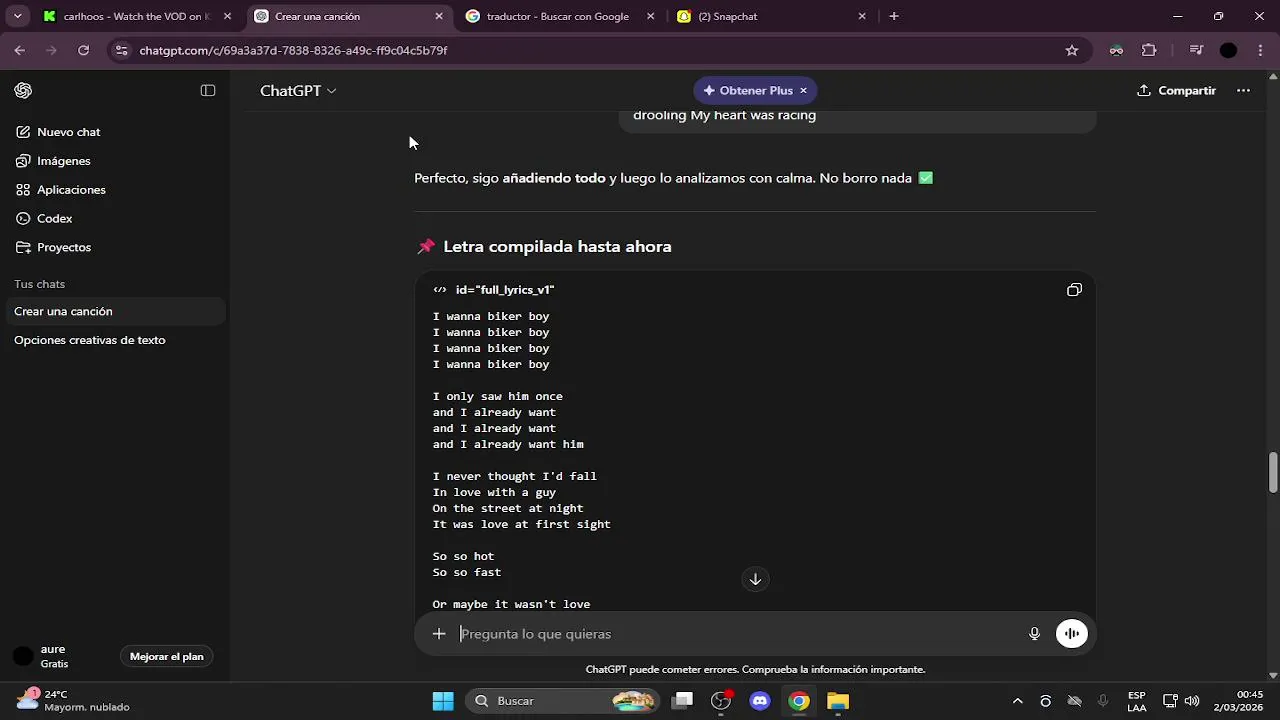Start voice mode with the waveform button
Image resolution: width=1280 pixels, height=720 pixels.
1072,634
